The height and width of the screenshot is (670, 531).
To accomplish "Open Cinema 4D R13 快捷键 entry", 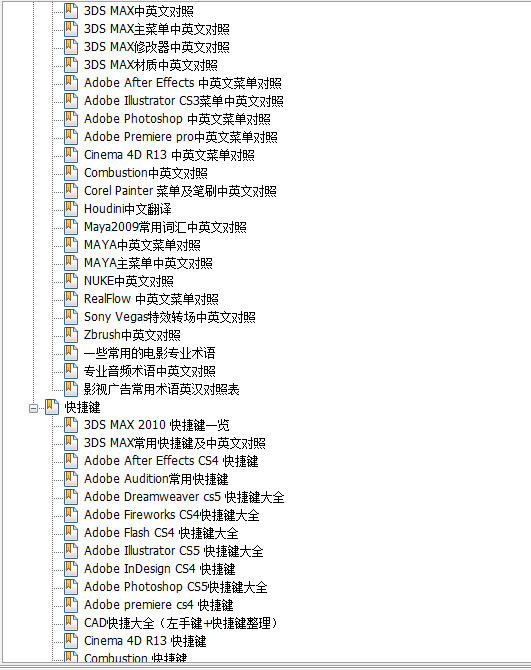I will point(145,641).
